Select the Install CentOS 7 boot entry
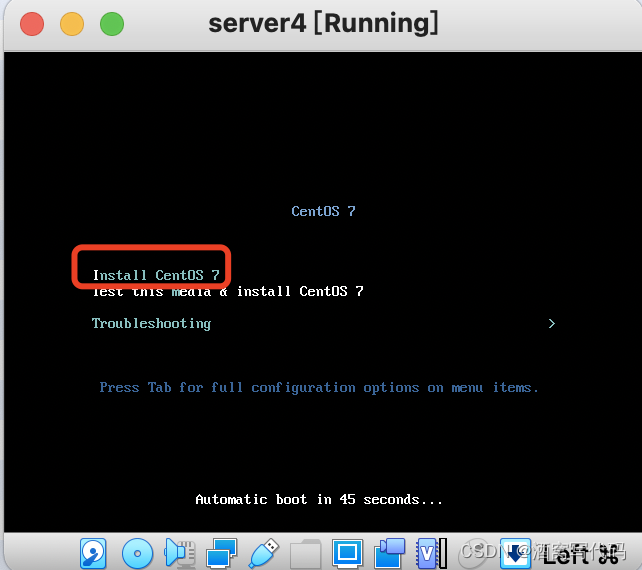Screen dimensions: 642x570 pos(156,275)
